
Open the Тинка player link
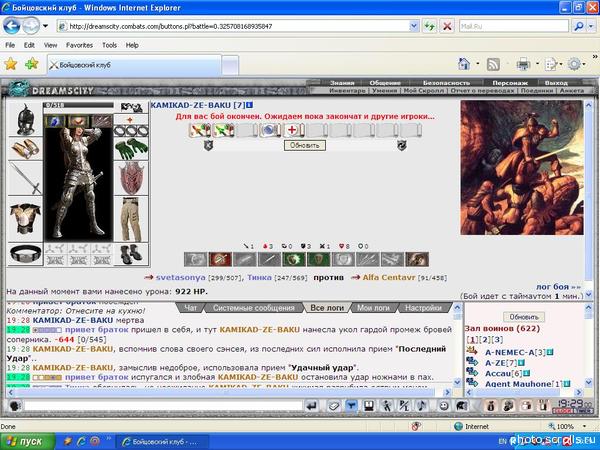pos(259,278)
